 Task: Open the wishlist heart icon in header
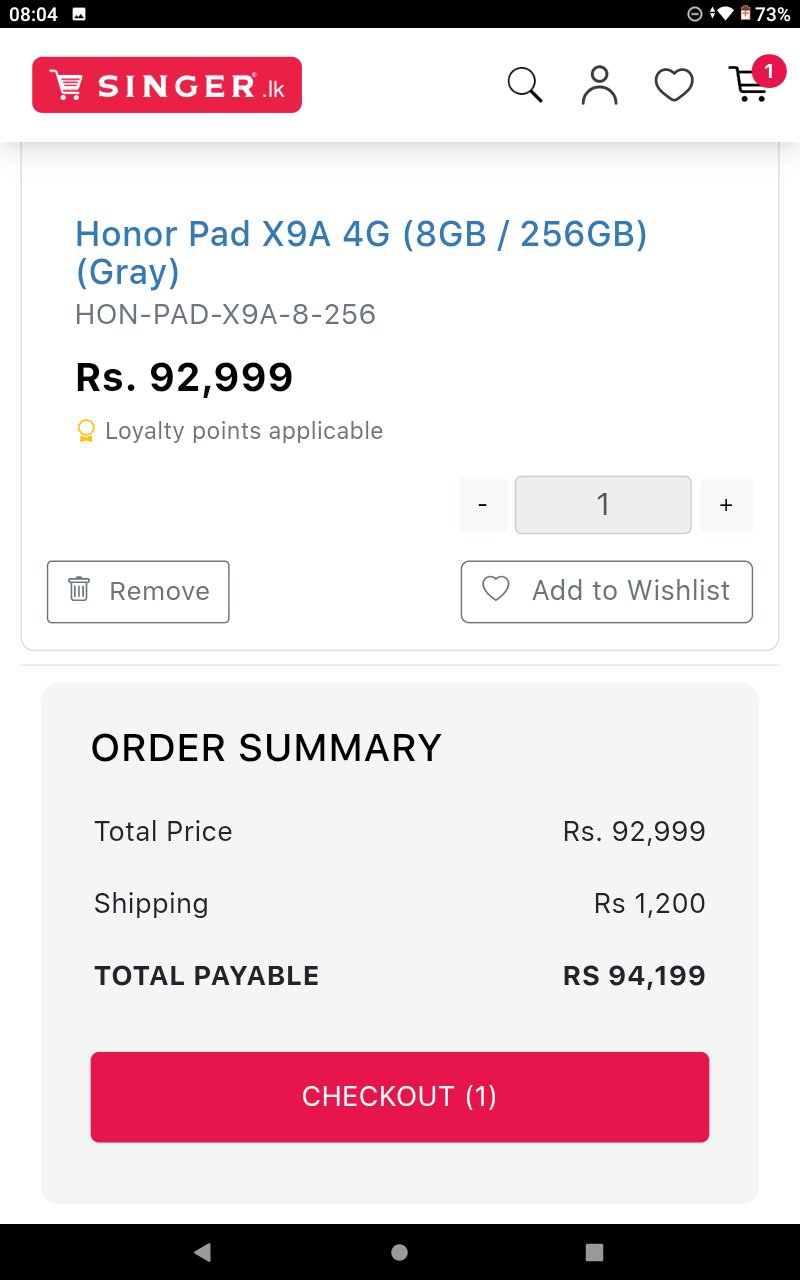[x=674, y=85]
